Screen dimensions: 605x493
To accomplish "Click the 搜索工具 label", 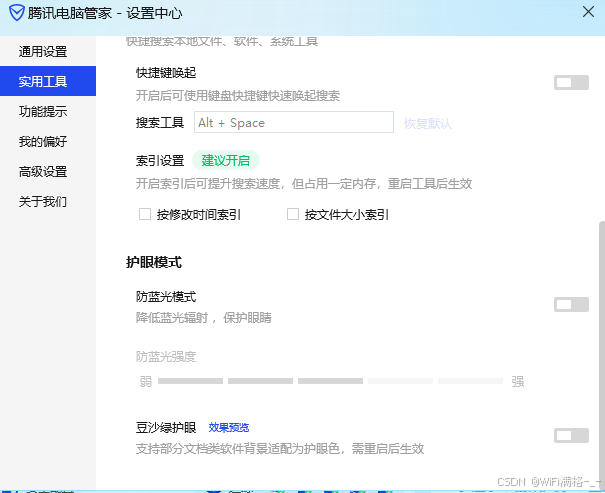I will tap(160, 123).
